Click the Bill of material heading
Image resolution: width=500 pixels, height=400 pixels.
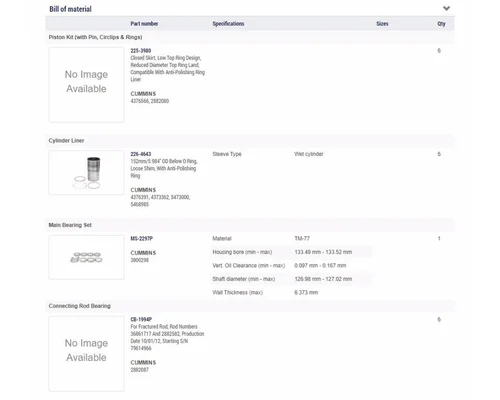click(70, 9)
